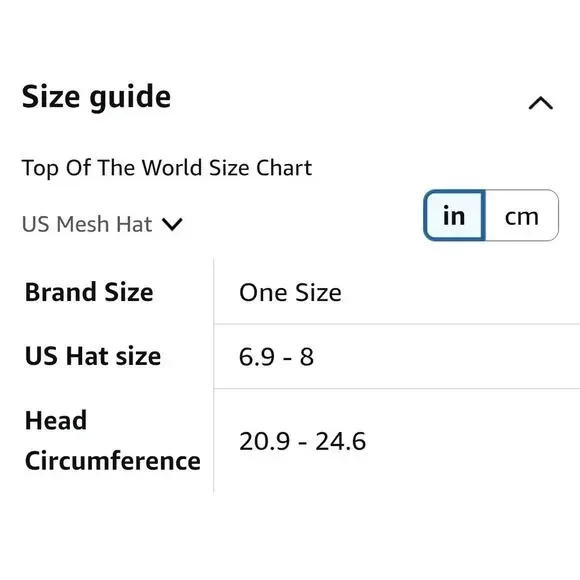Click the 6.9 number in the hat size row
This screenshot has height=580, width=580.
257,357
